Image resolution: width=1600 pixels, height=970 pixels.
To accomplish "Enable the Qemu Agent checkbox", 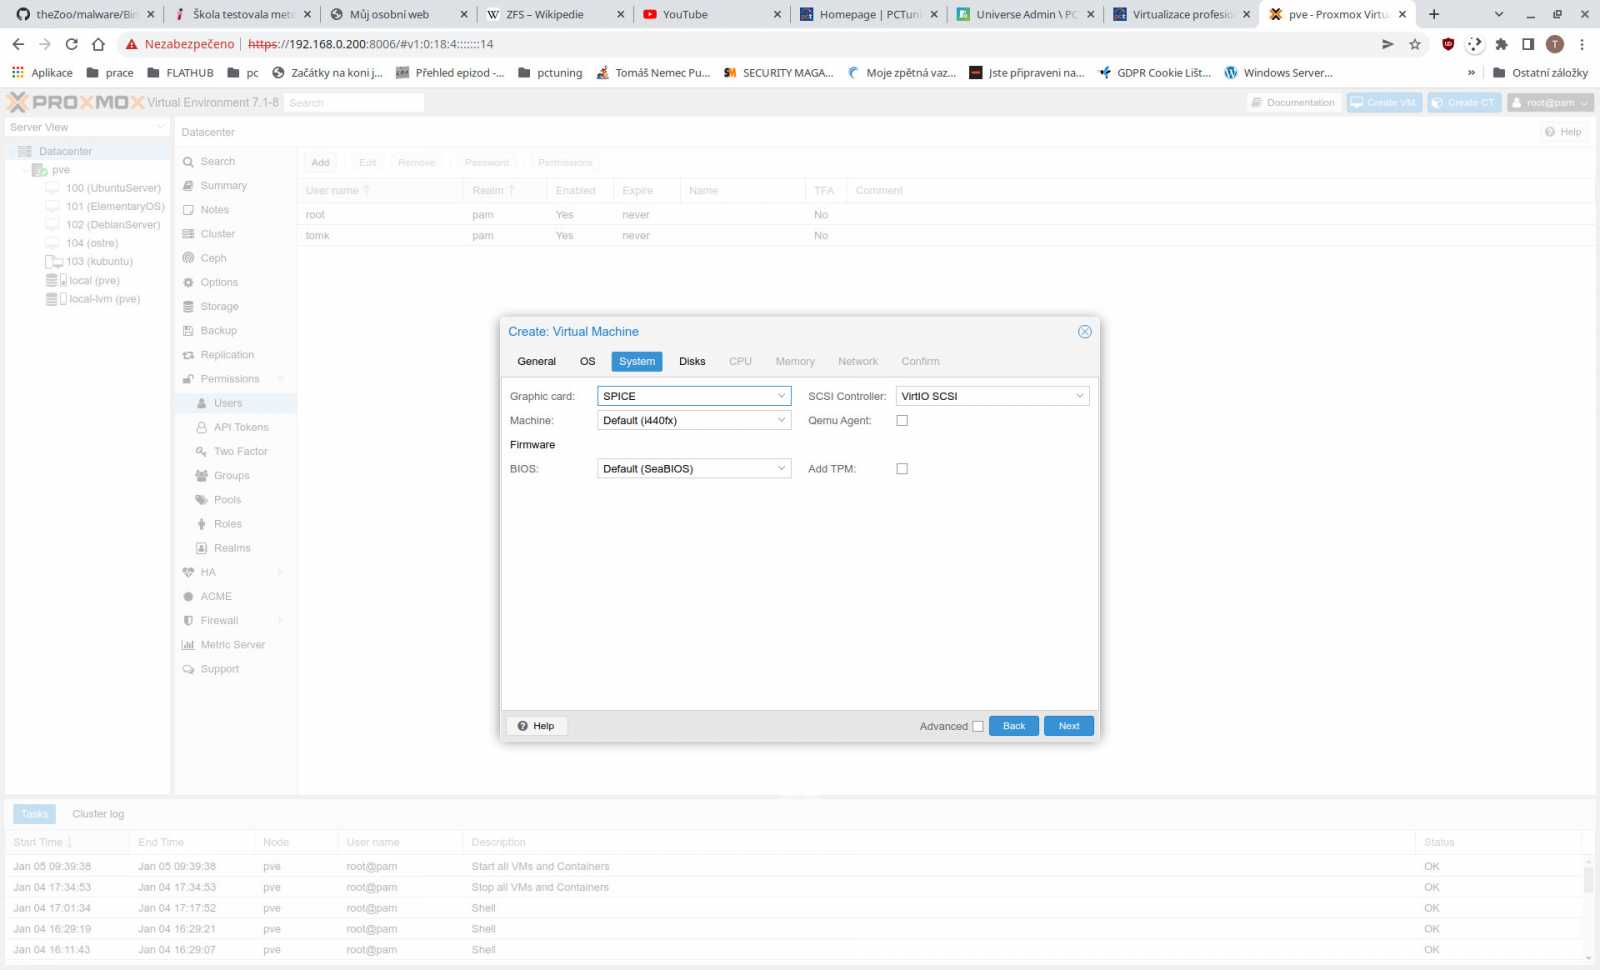I will 902,420.
